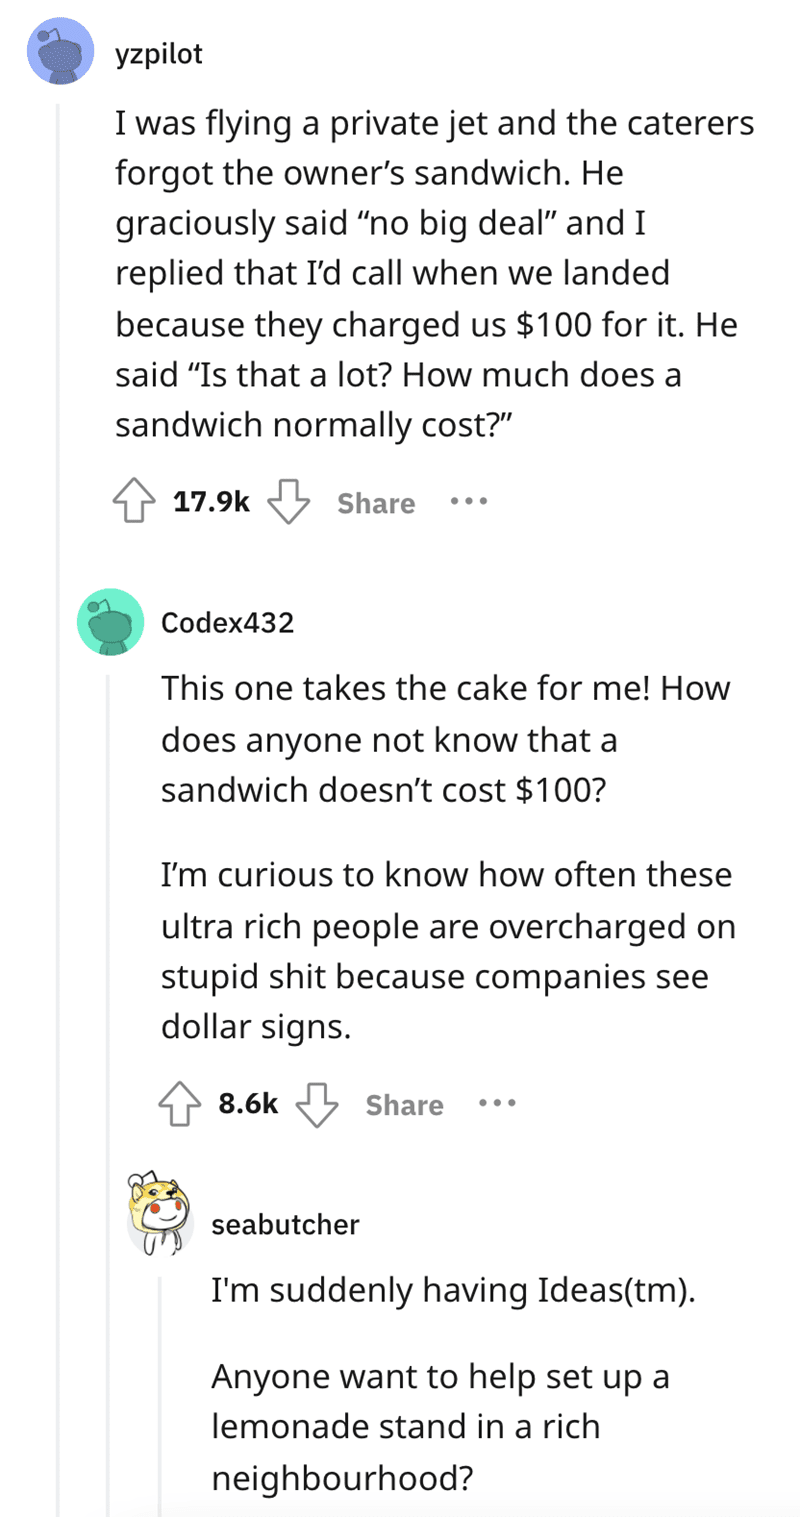
Task: Click the 17.9k vote count
Action: 212,503
